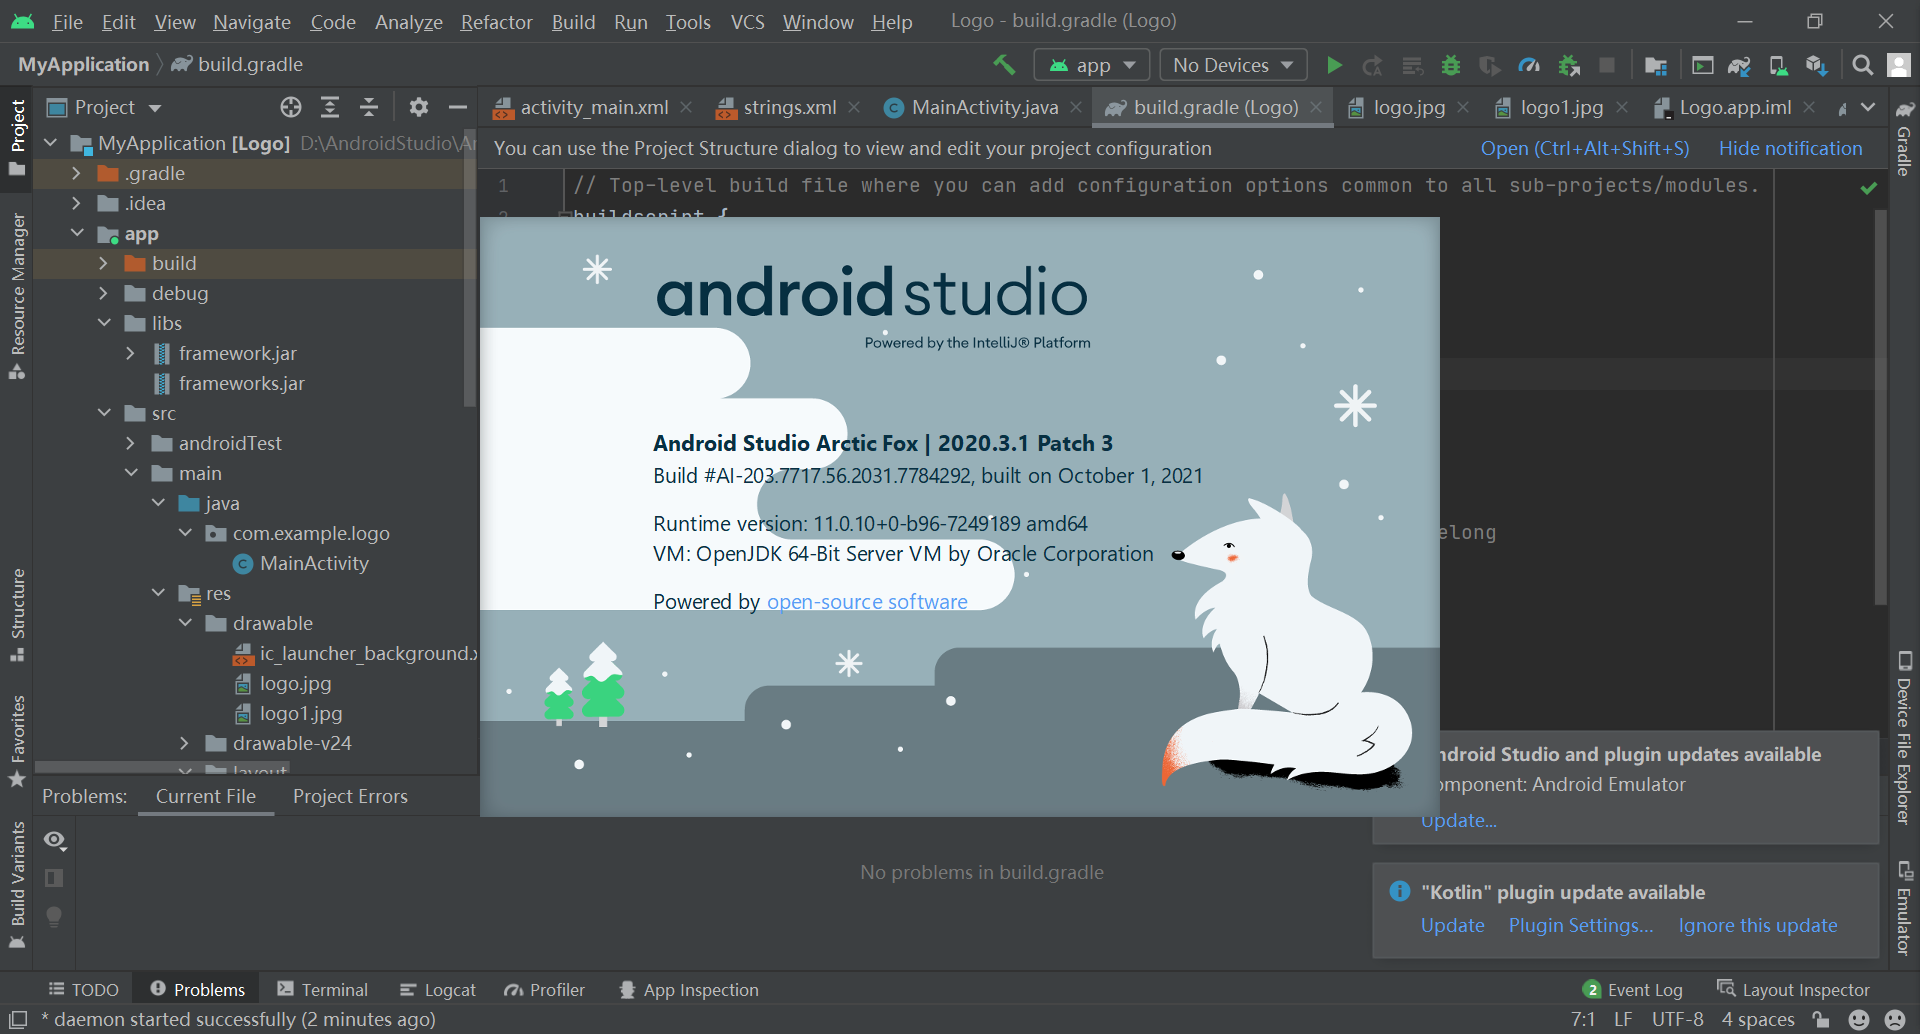The image size is (1920, 1034).
Task: Click Hide notification link
Action: (x=1790, y=148)
